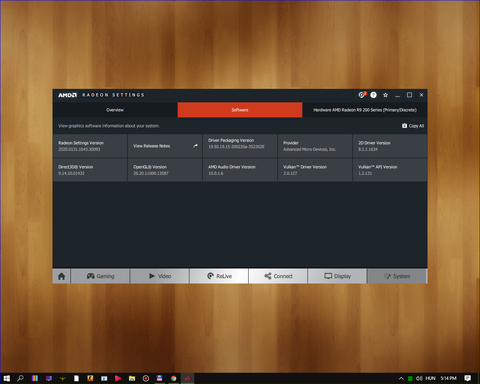Open the ReLive section
The image size is (480, 384).
click(x=219, y=276)
